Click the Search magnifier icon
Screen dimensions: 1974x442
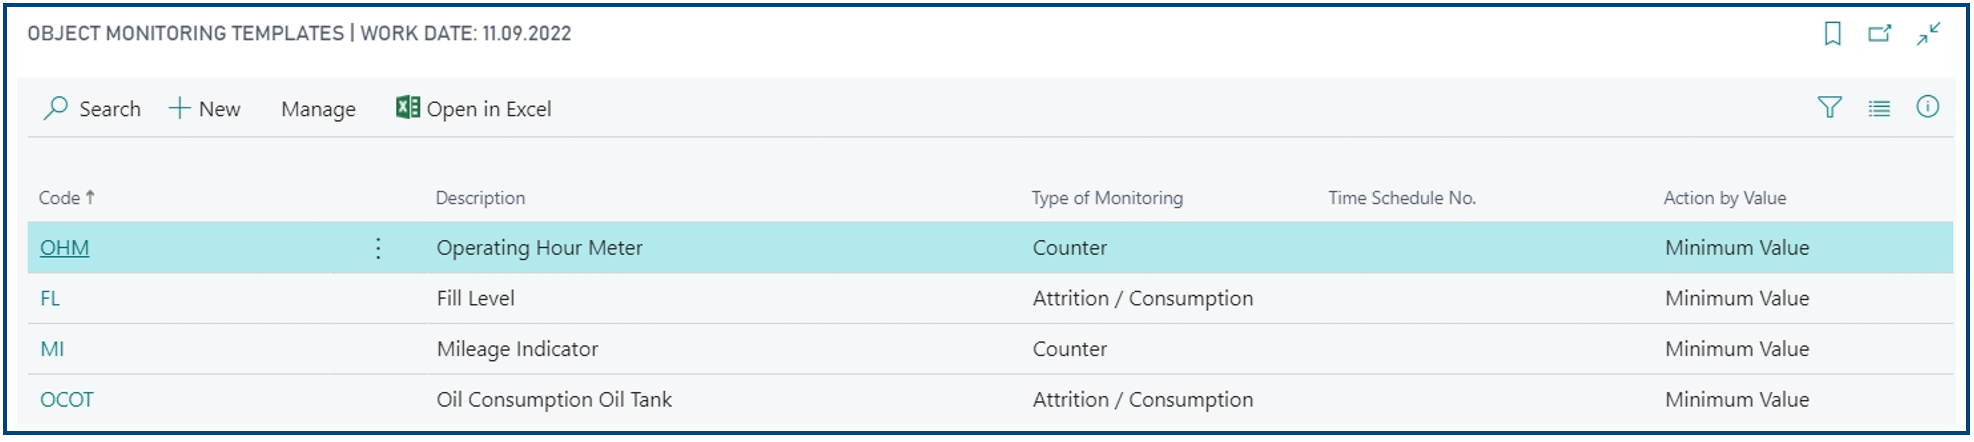tap(55, 108)
